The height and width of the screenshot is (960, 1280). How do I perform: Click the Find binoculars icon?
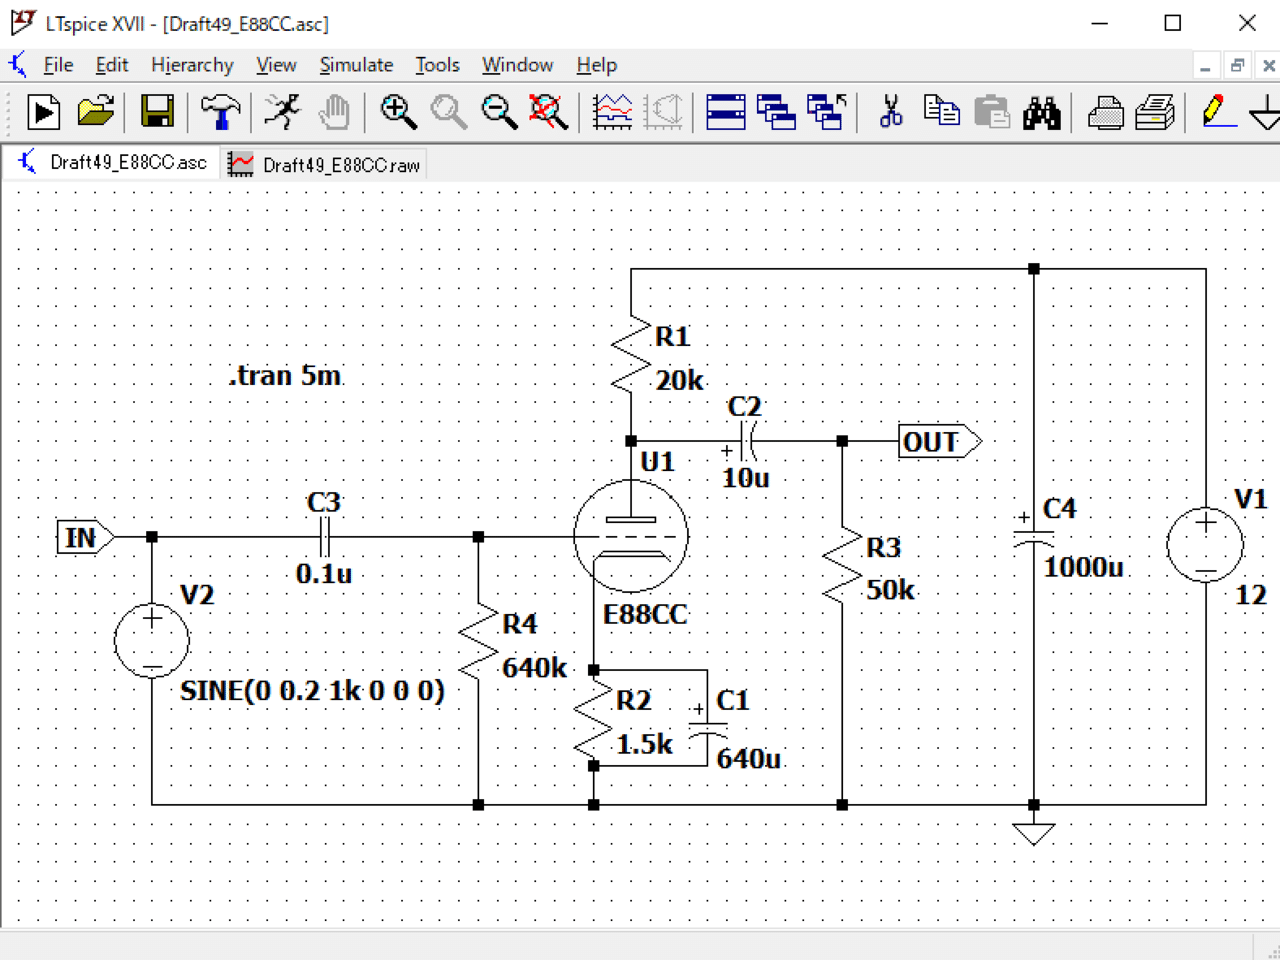pos(1041,112)
